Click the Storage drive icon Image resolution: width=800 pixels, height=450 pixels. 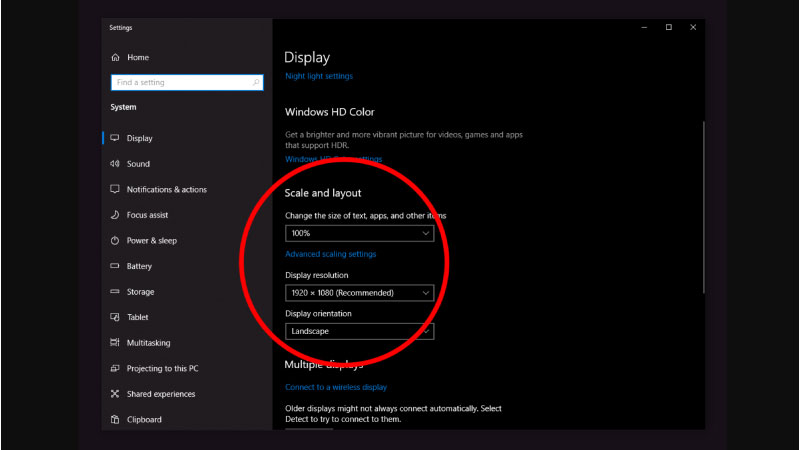pyautogui.click(x=115, y=292)
